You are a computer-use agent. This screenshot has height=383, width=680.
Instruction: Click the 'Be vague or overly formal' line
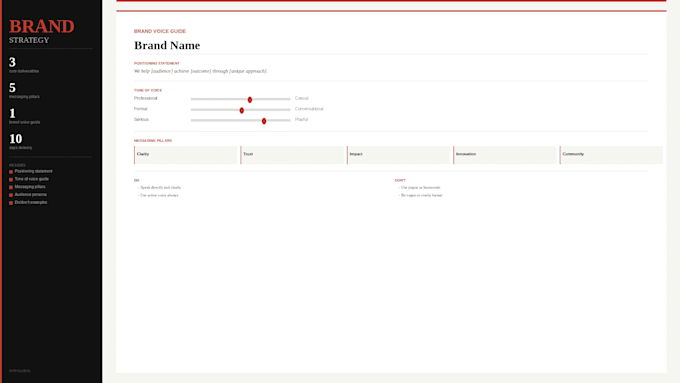[420, 196]
